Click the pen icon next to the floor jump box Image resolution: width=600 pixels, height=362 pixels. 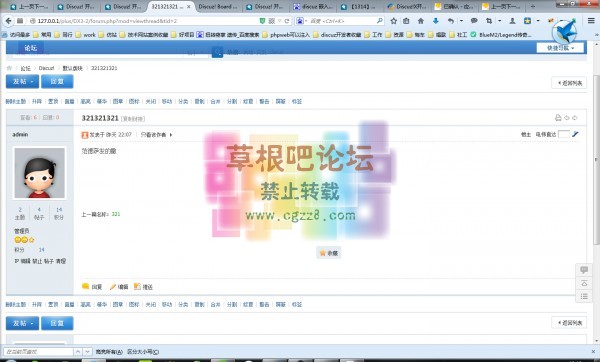575,134
